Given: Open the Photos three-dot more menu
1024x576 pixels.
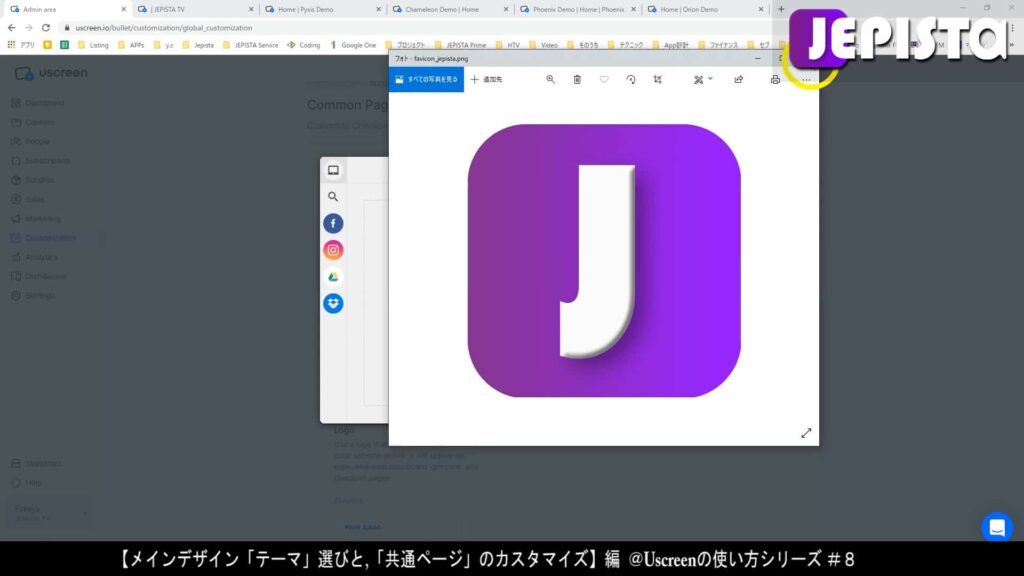Looking at the screenshot, I should [x=807, y=80].
